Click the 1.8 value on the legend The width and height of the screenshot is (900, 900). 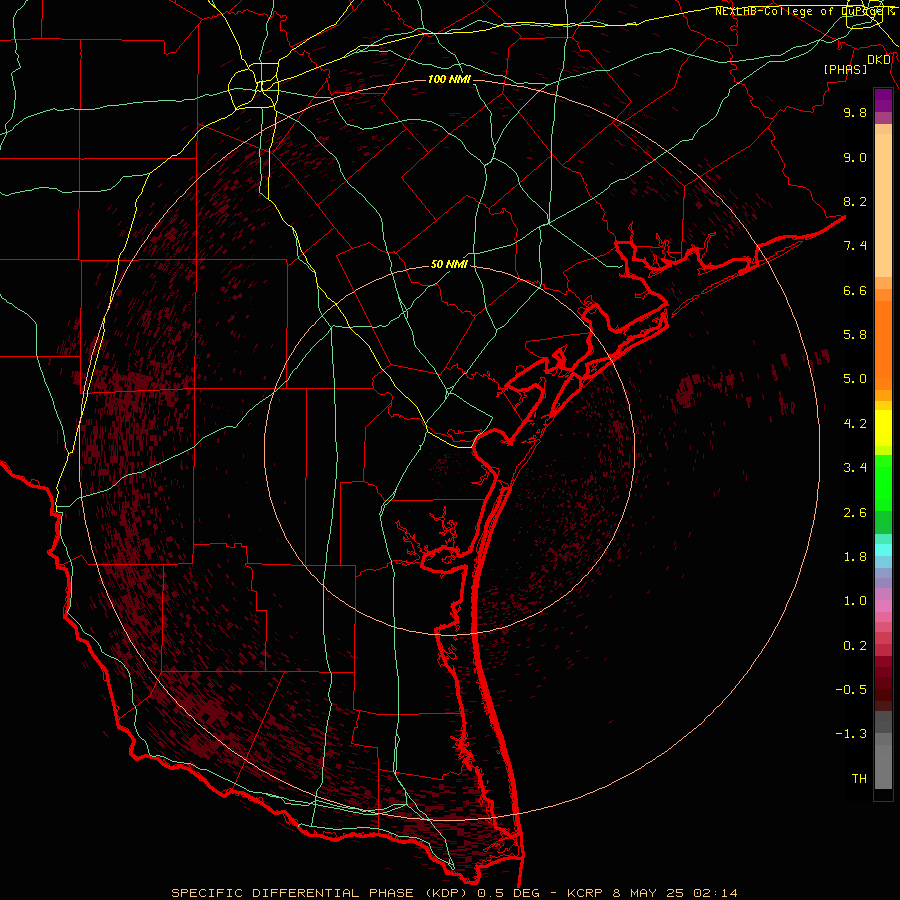click(x=855, y=557)
